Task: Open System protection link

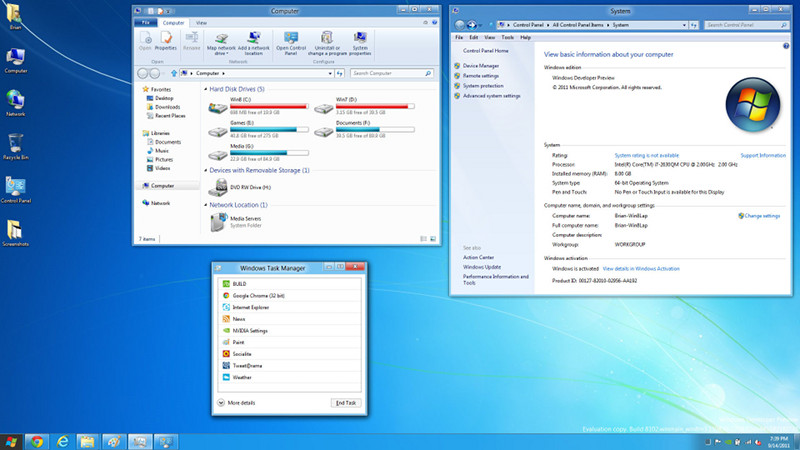Action: 483,86
